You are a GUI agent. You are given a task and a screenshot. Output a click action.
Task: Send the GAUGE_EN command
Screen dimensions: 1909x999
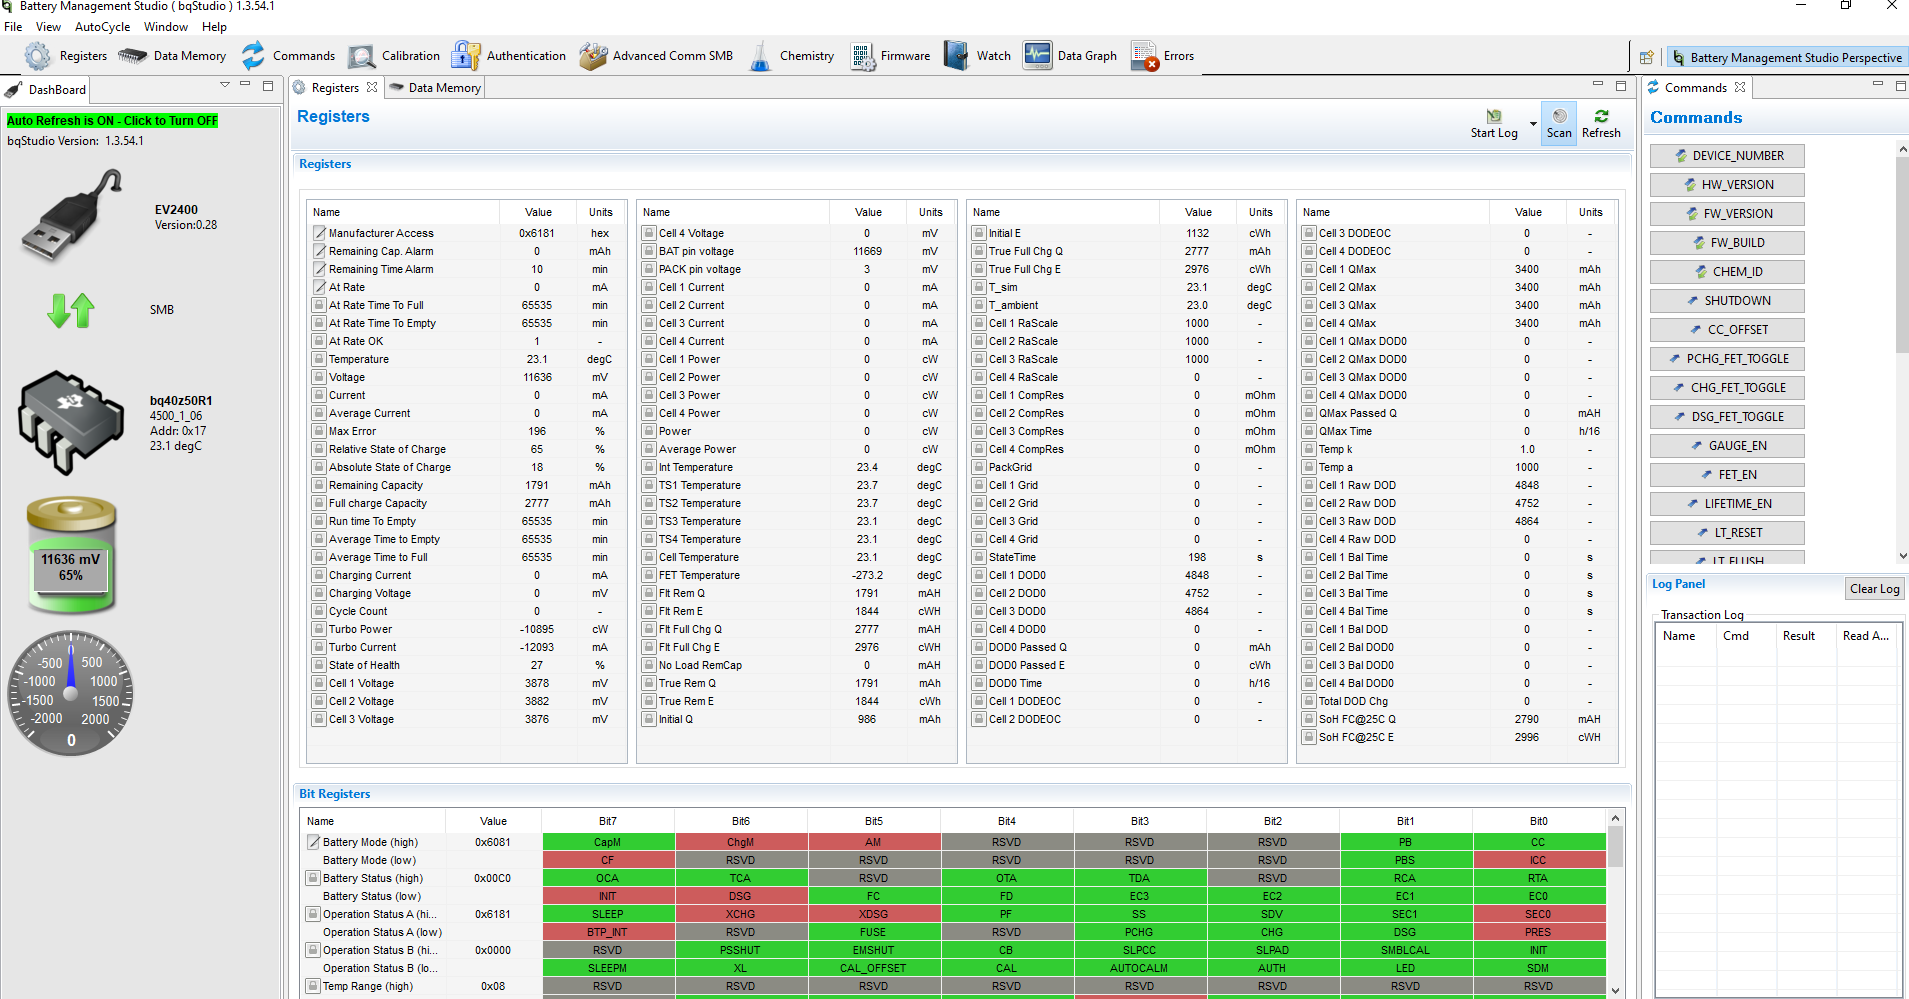tap(1727, 446)
